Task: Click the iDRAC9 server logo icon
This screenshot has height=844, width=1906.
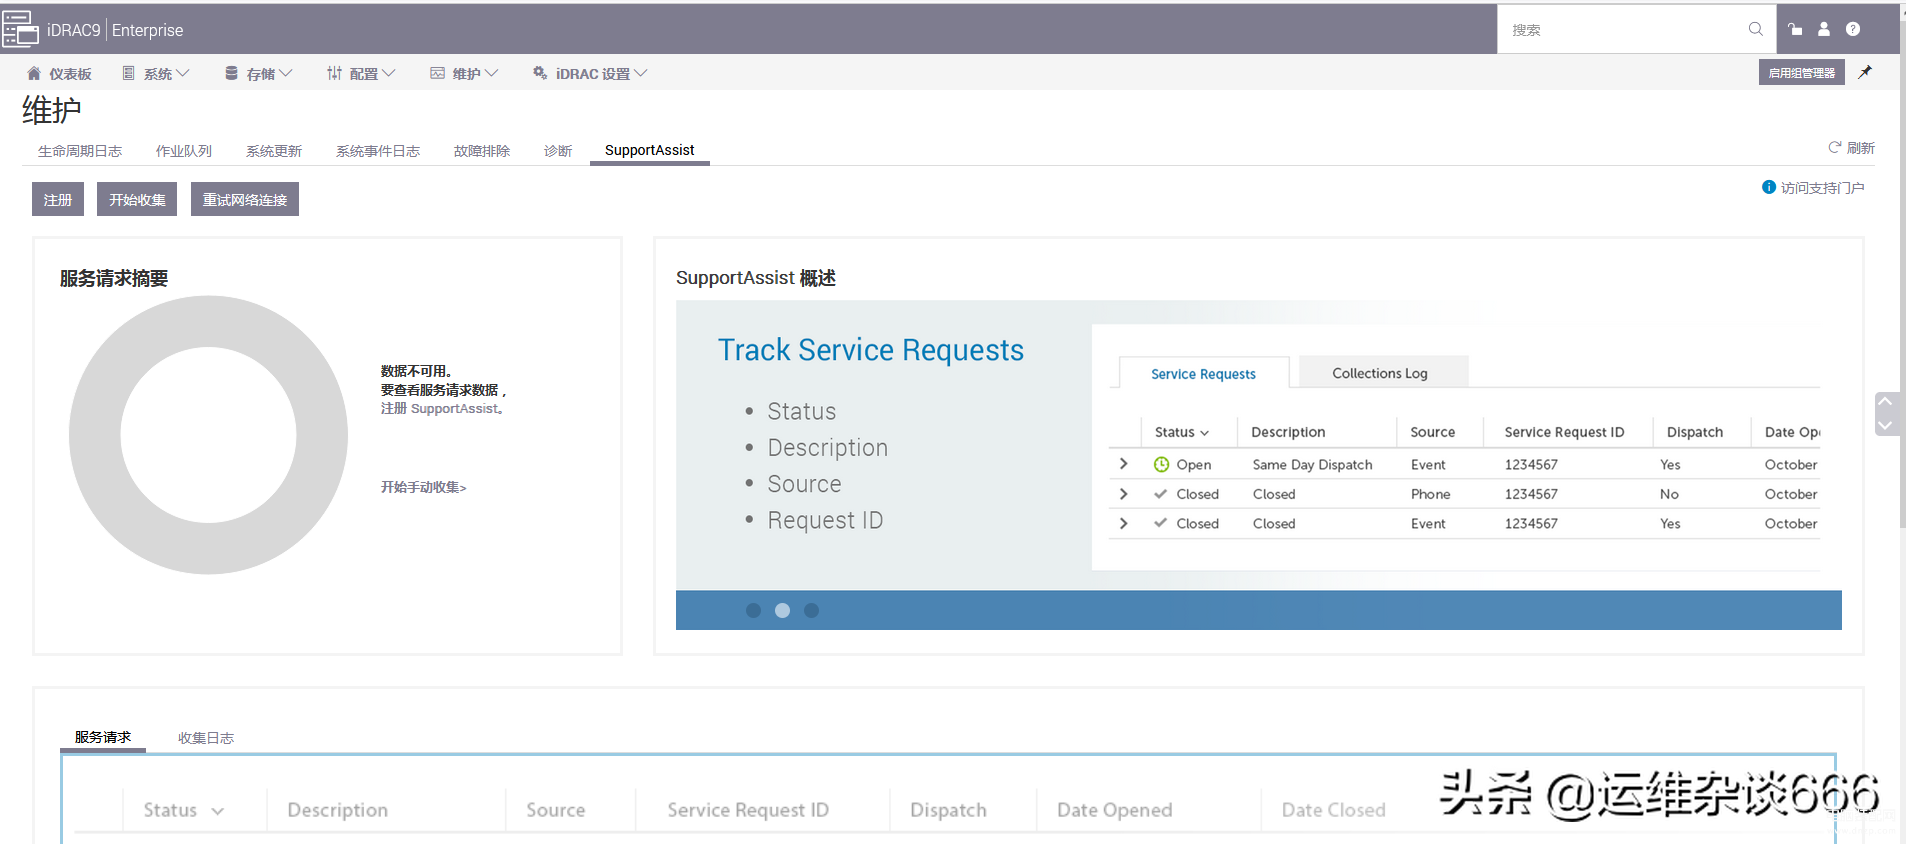Action: [20, 30]
